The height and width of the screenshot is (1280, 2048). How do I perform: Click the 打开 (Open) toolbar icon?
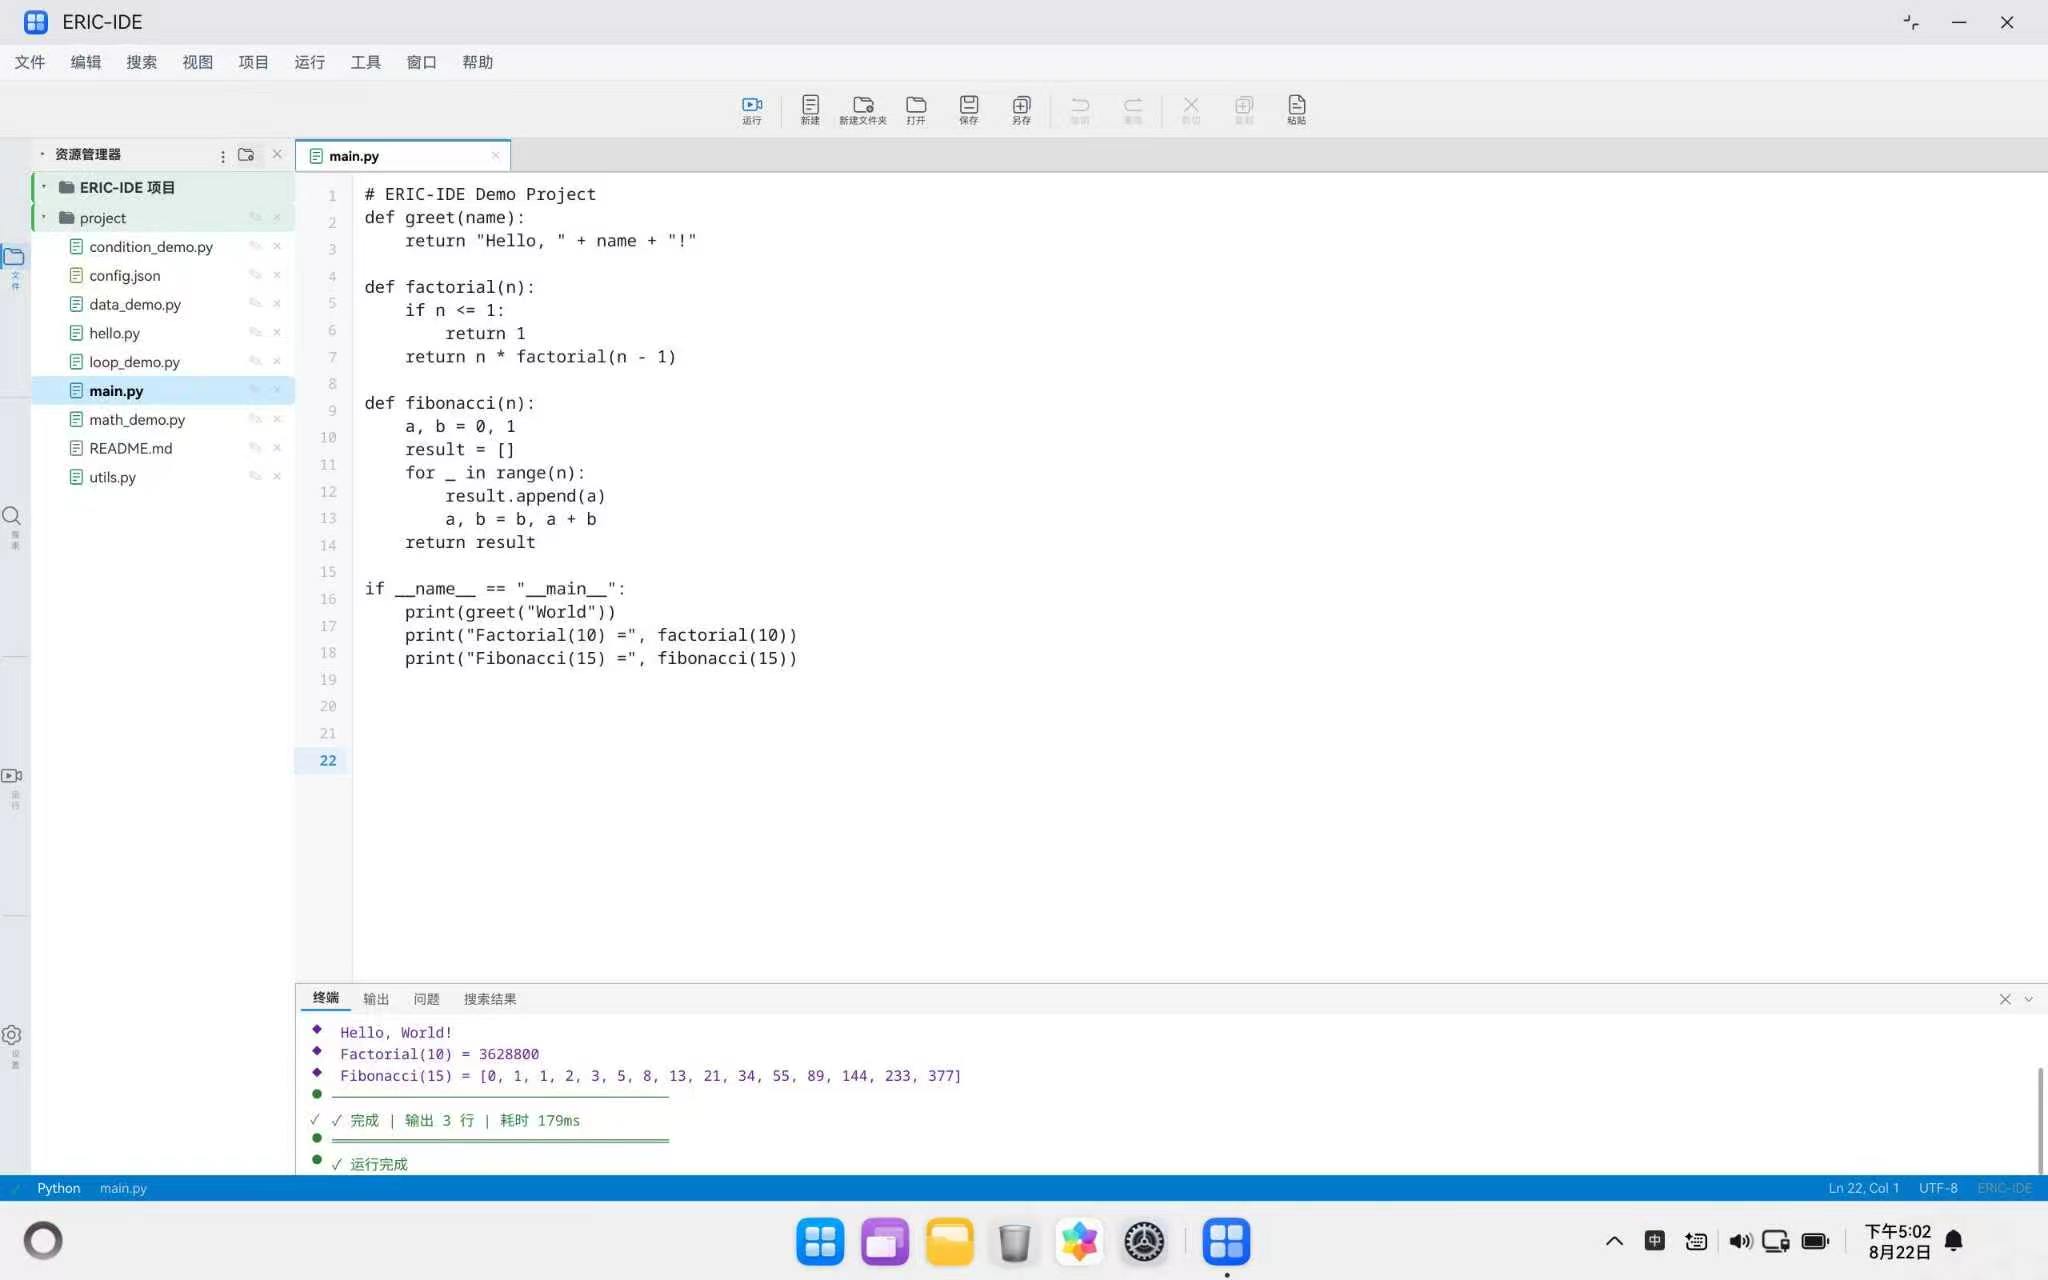(x=916, y=109)
